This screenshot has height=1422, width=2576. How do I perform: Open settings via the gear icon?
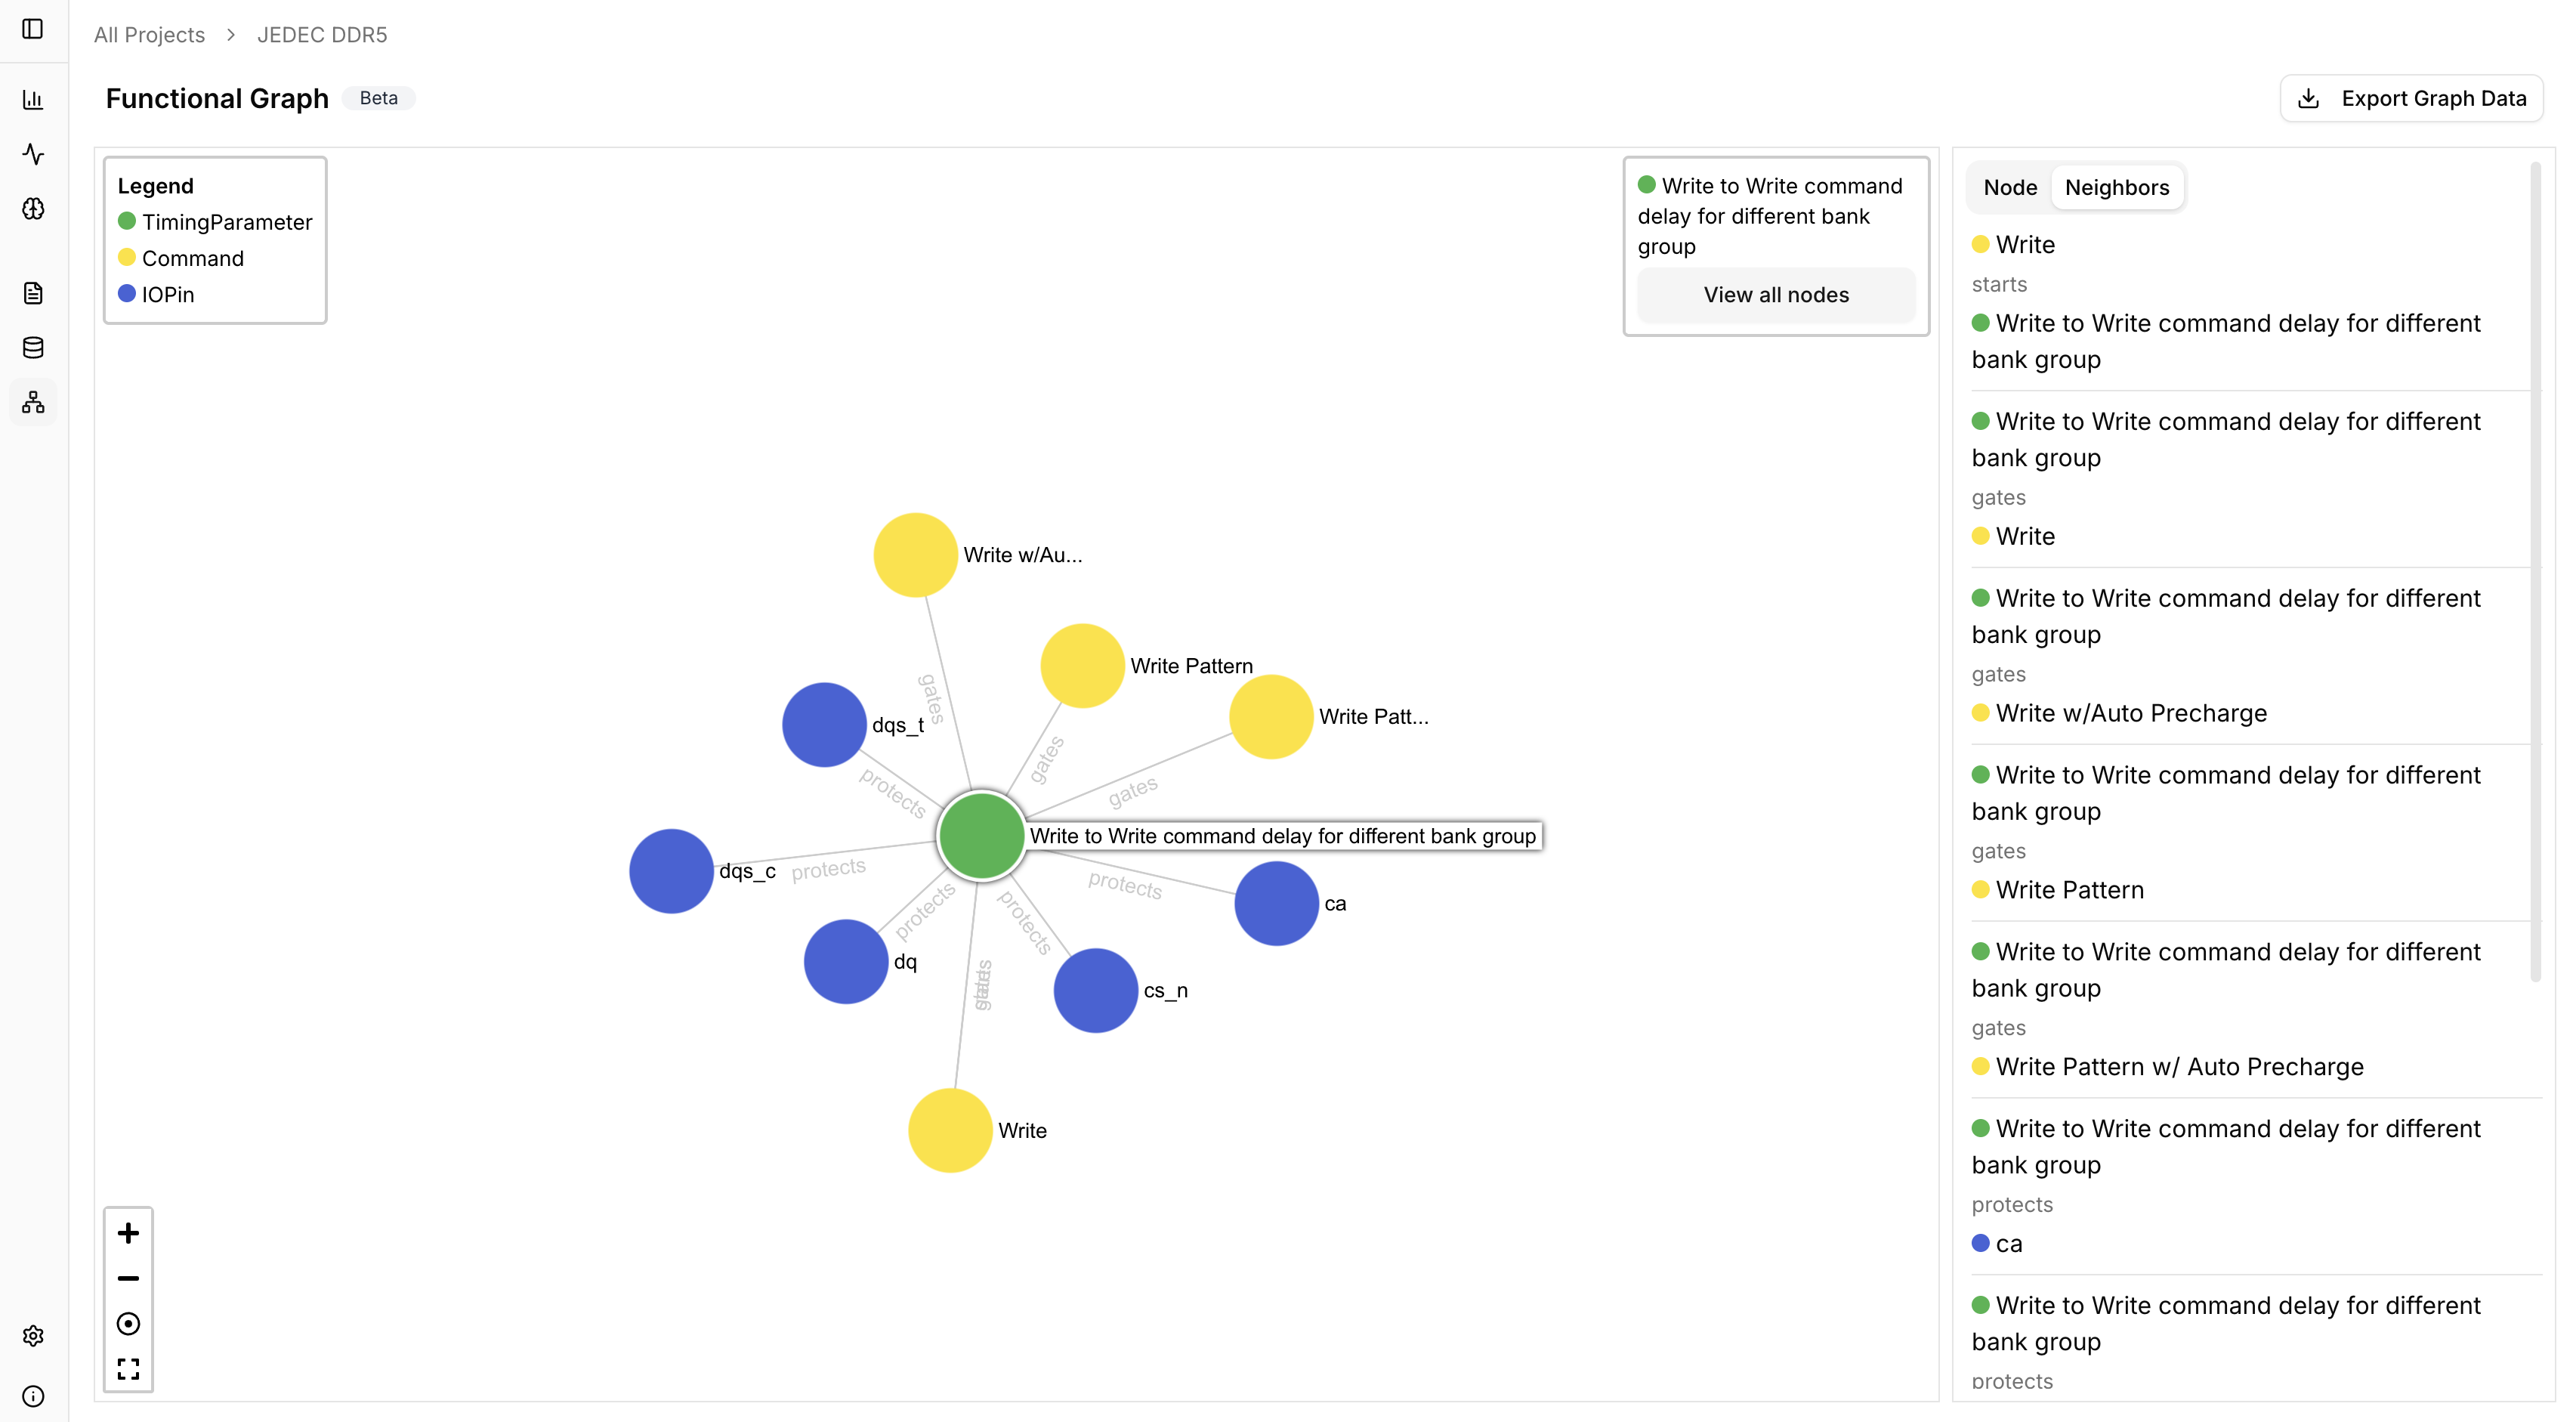34,1335
